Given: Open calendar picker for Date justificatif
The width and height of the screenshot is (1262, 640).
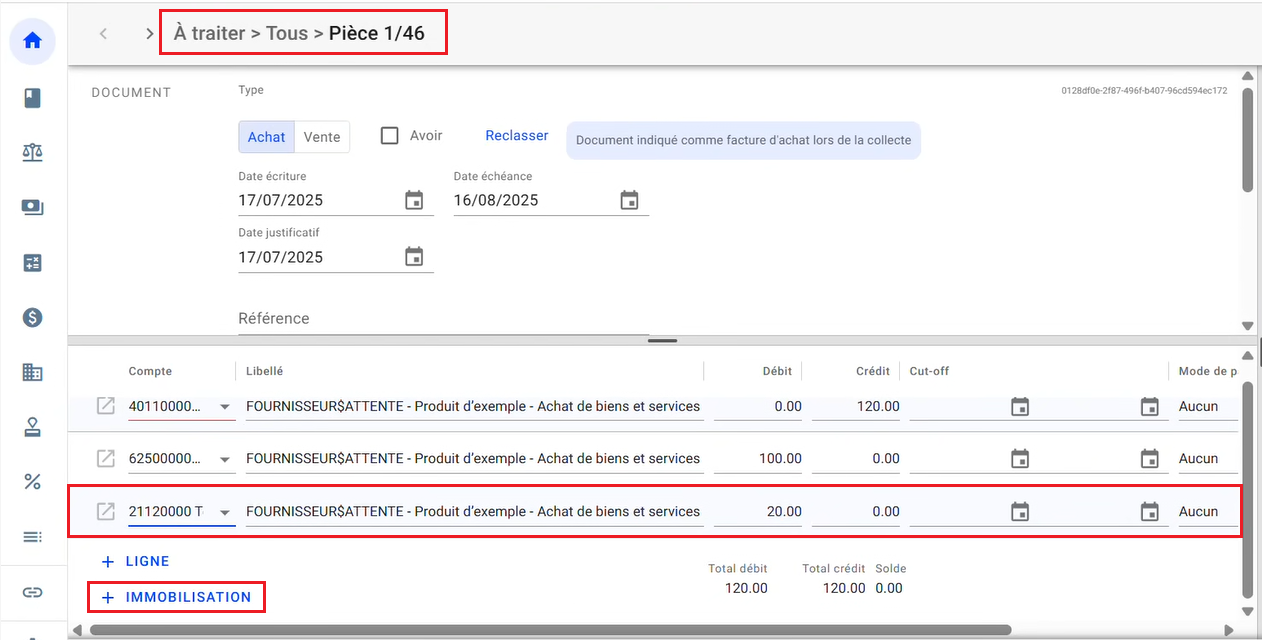Looking at the screenshot, I should [x=414, y=257].
